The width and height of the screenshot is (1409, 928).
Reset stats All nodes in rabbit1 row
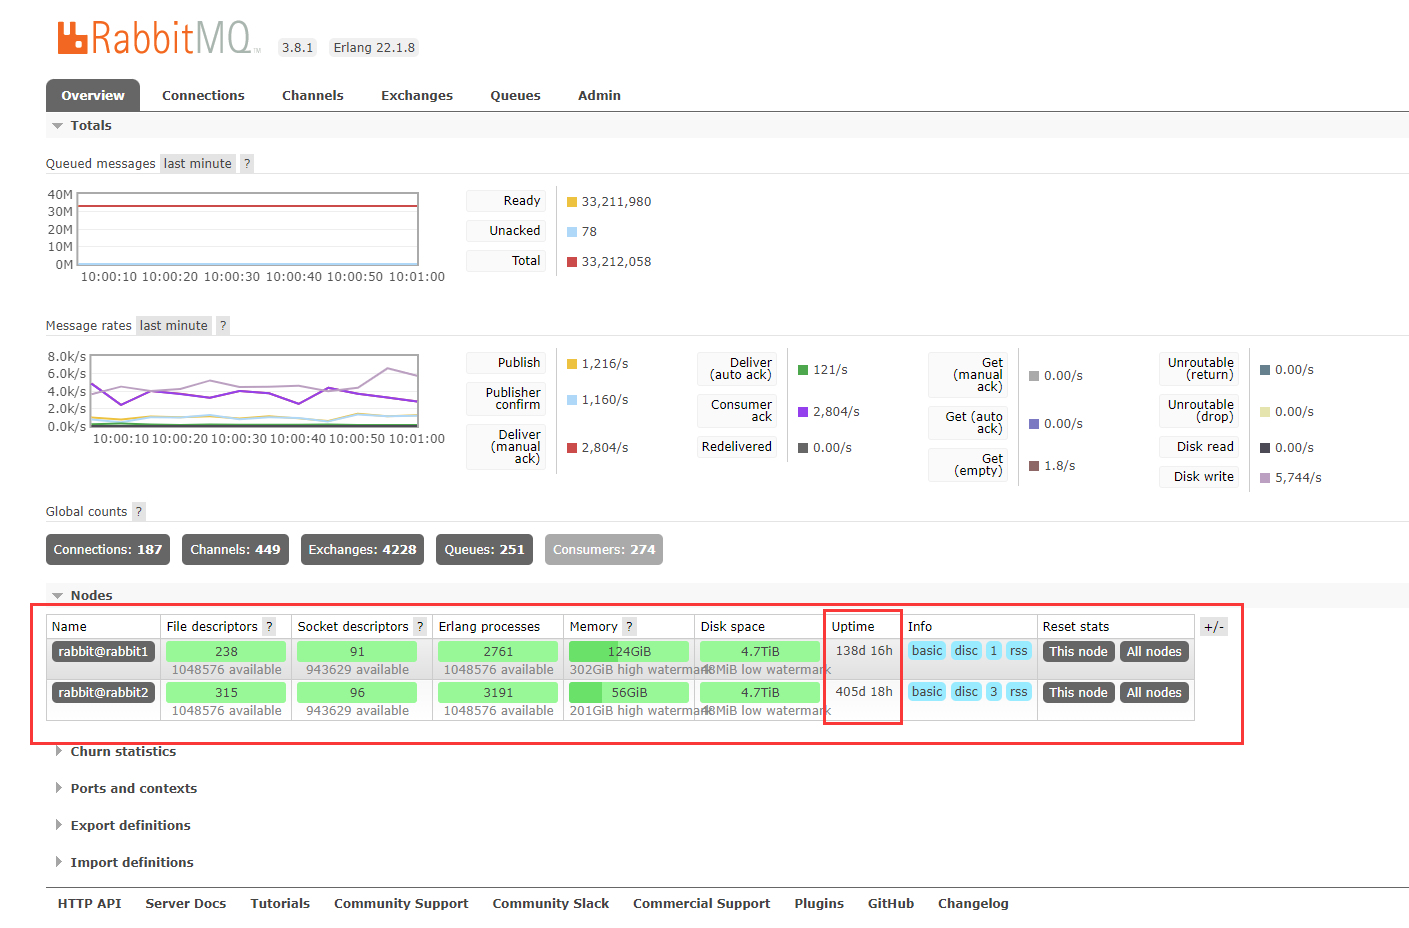click(x=1154, y=652)
